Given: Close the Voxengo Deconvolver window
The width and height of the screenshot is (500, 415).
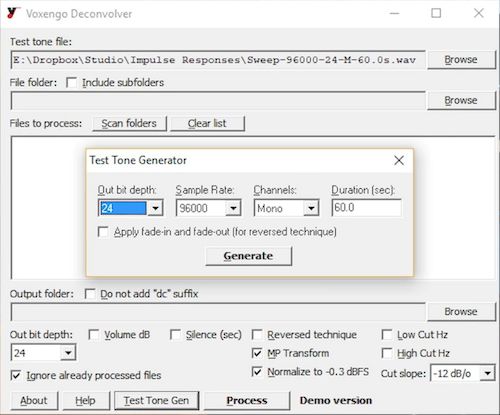Looking at the screenshot, I should [479, 13].
